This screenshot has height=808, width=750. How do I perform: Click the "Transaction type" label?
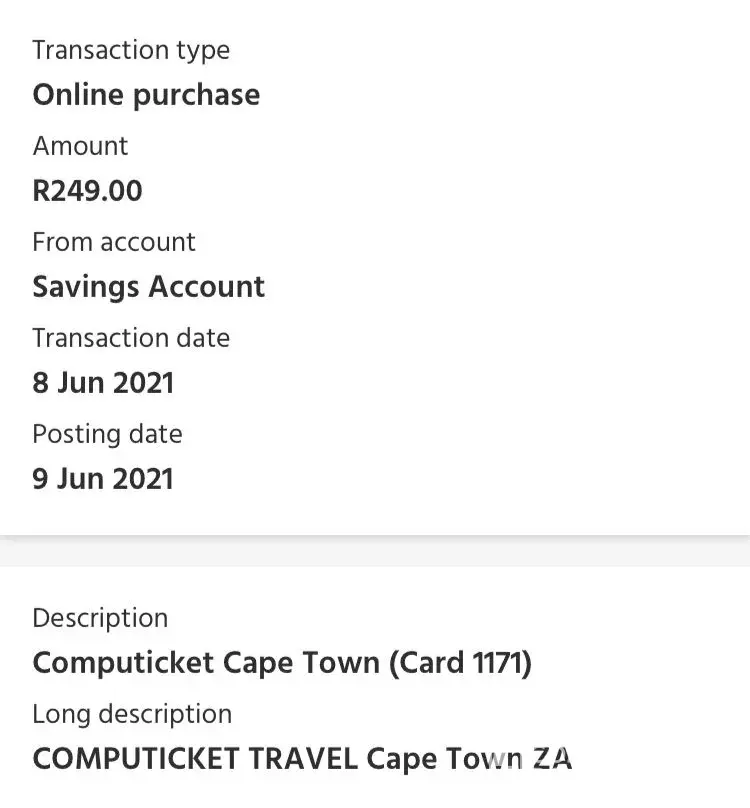coord(131,50)
